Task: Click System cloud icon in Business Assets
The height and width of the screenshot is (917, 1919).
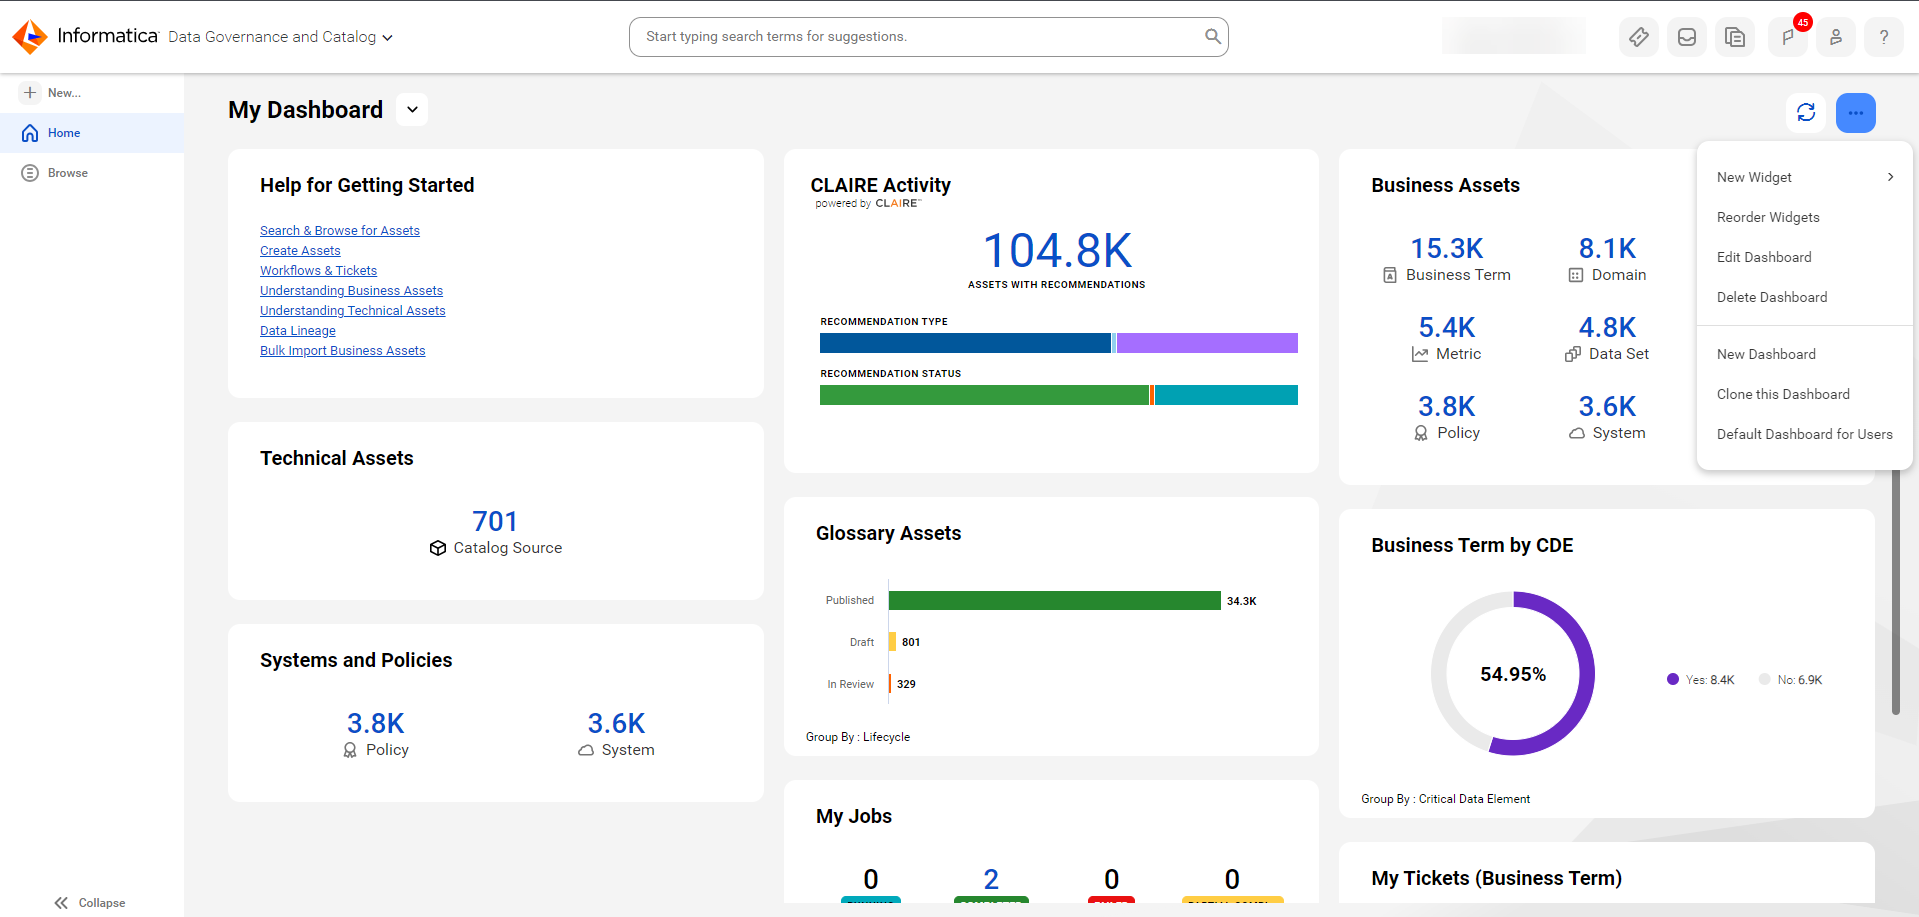Action: click(1577, 433)
